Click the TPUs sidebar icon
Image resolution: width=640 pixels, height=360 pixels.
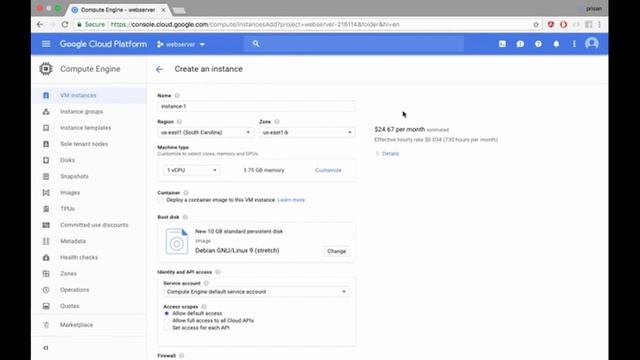coord(46,209)
